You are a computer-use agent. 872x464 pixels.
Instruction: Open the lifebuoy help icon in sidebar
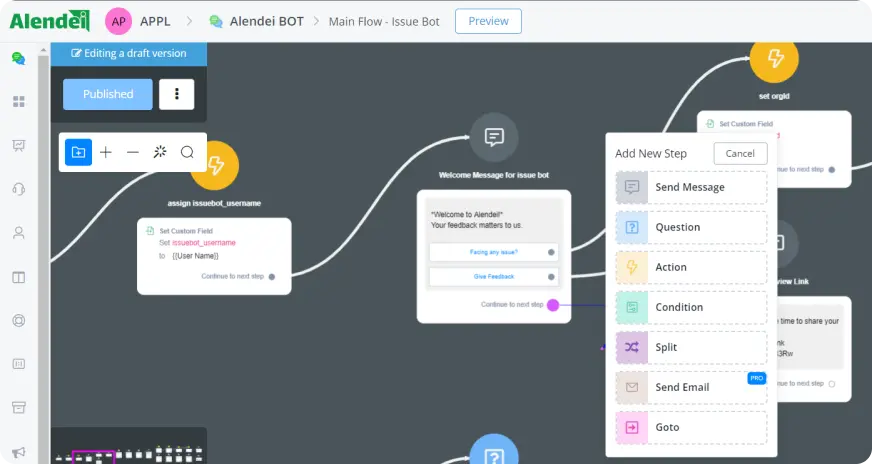coord(19,320)
